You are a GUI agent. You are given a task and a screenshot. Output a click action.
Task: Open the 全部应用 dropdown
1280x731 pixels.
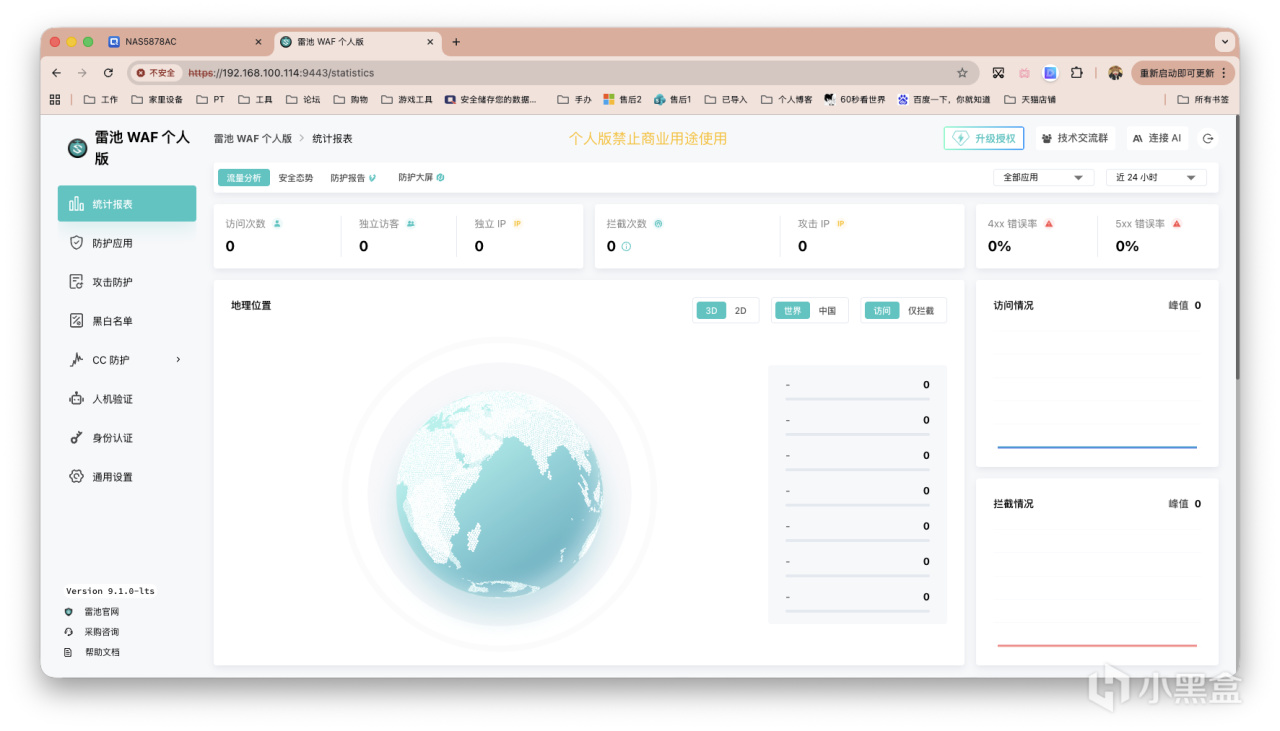click(x=1043, y=178)
